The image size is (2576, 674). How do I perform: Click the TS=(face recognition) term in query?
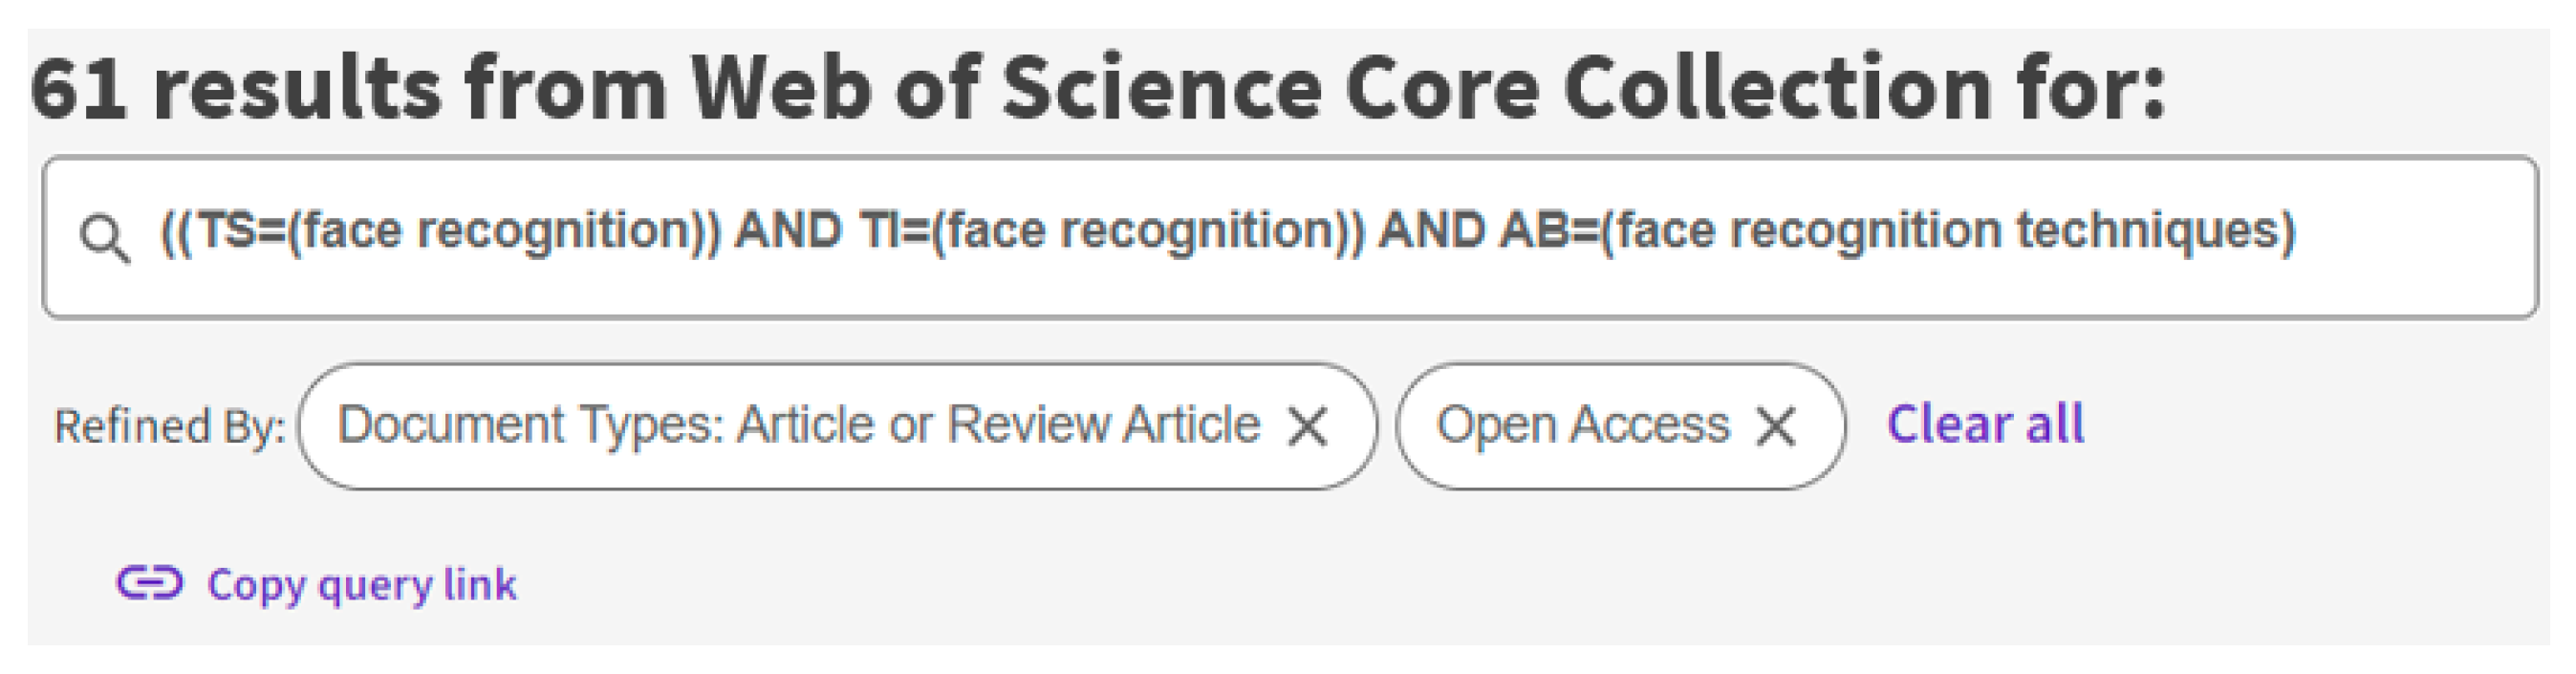(441, 231)
